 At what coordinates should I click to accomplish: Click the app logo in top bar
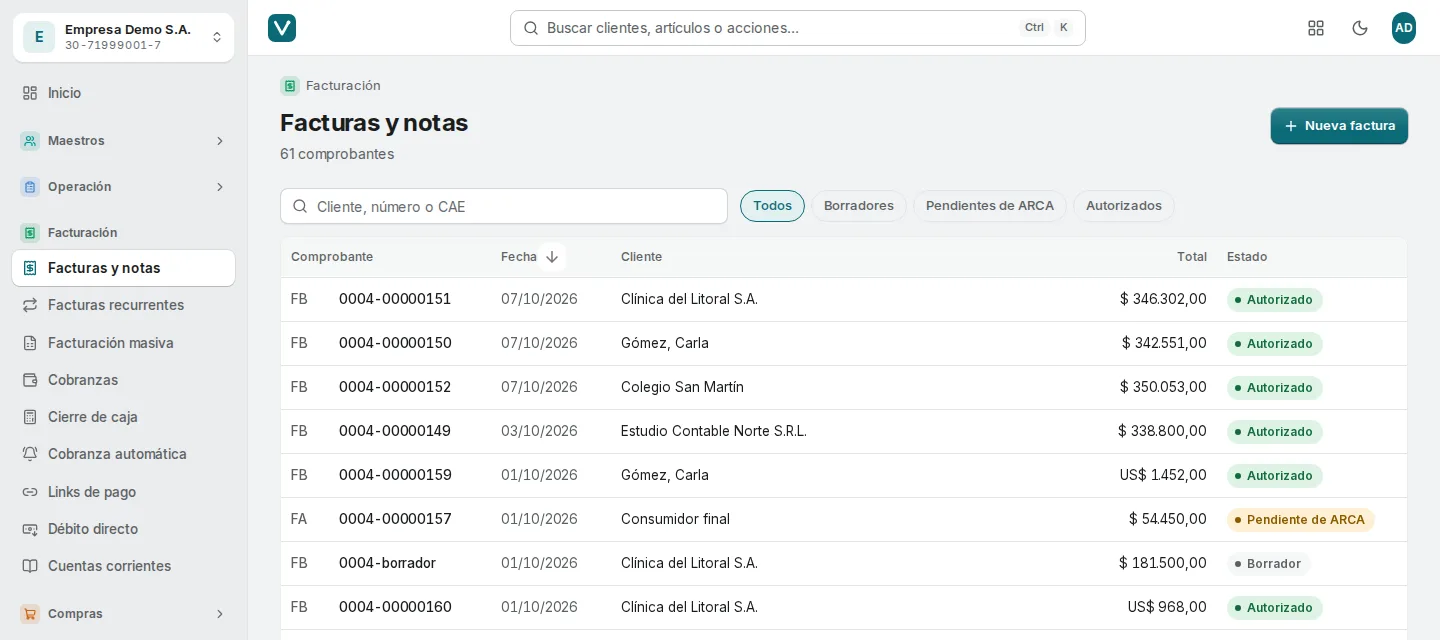pos(282,28)
